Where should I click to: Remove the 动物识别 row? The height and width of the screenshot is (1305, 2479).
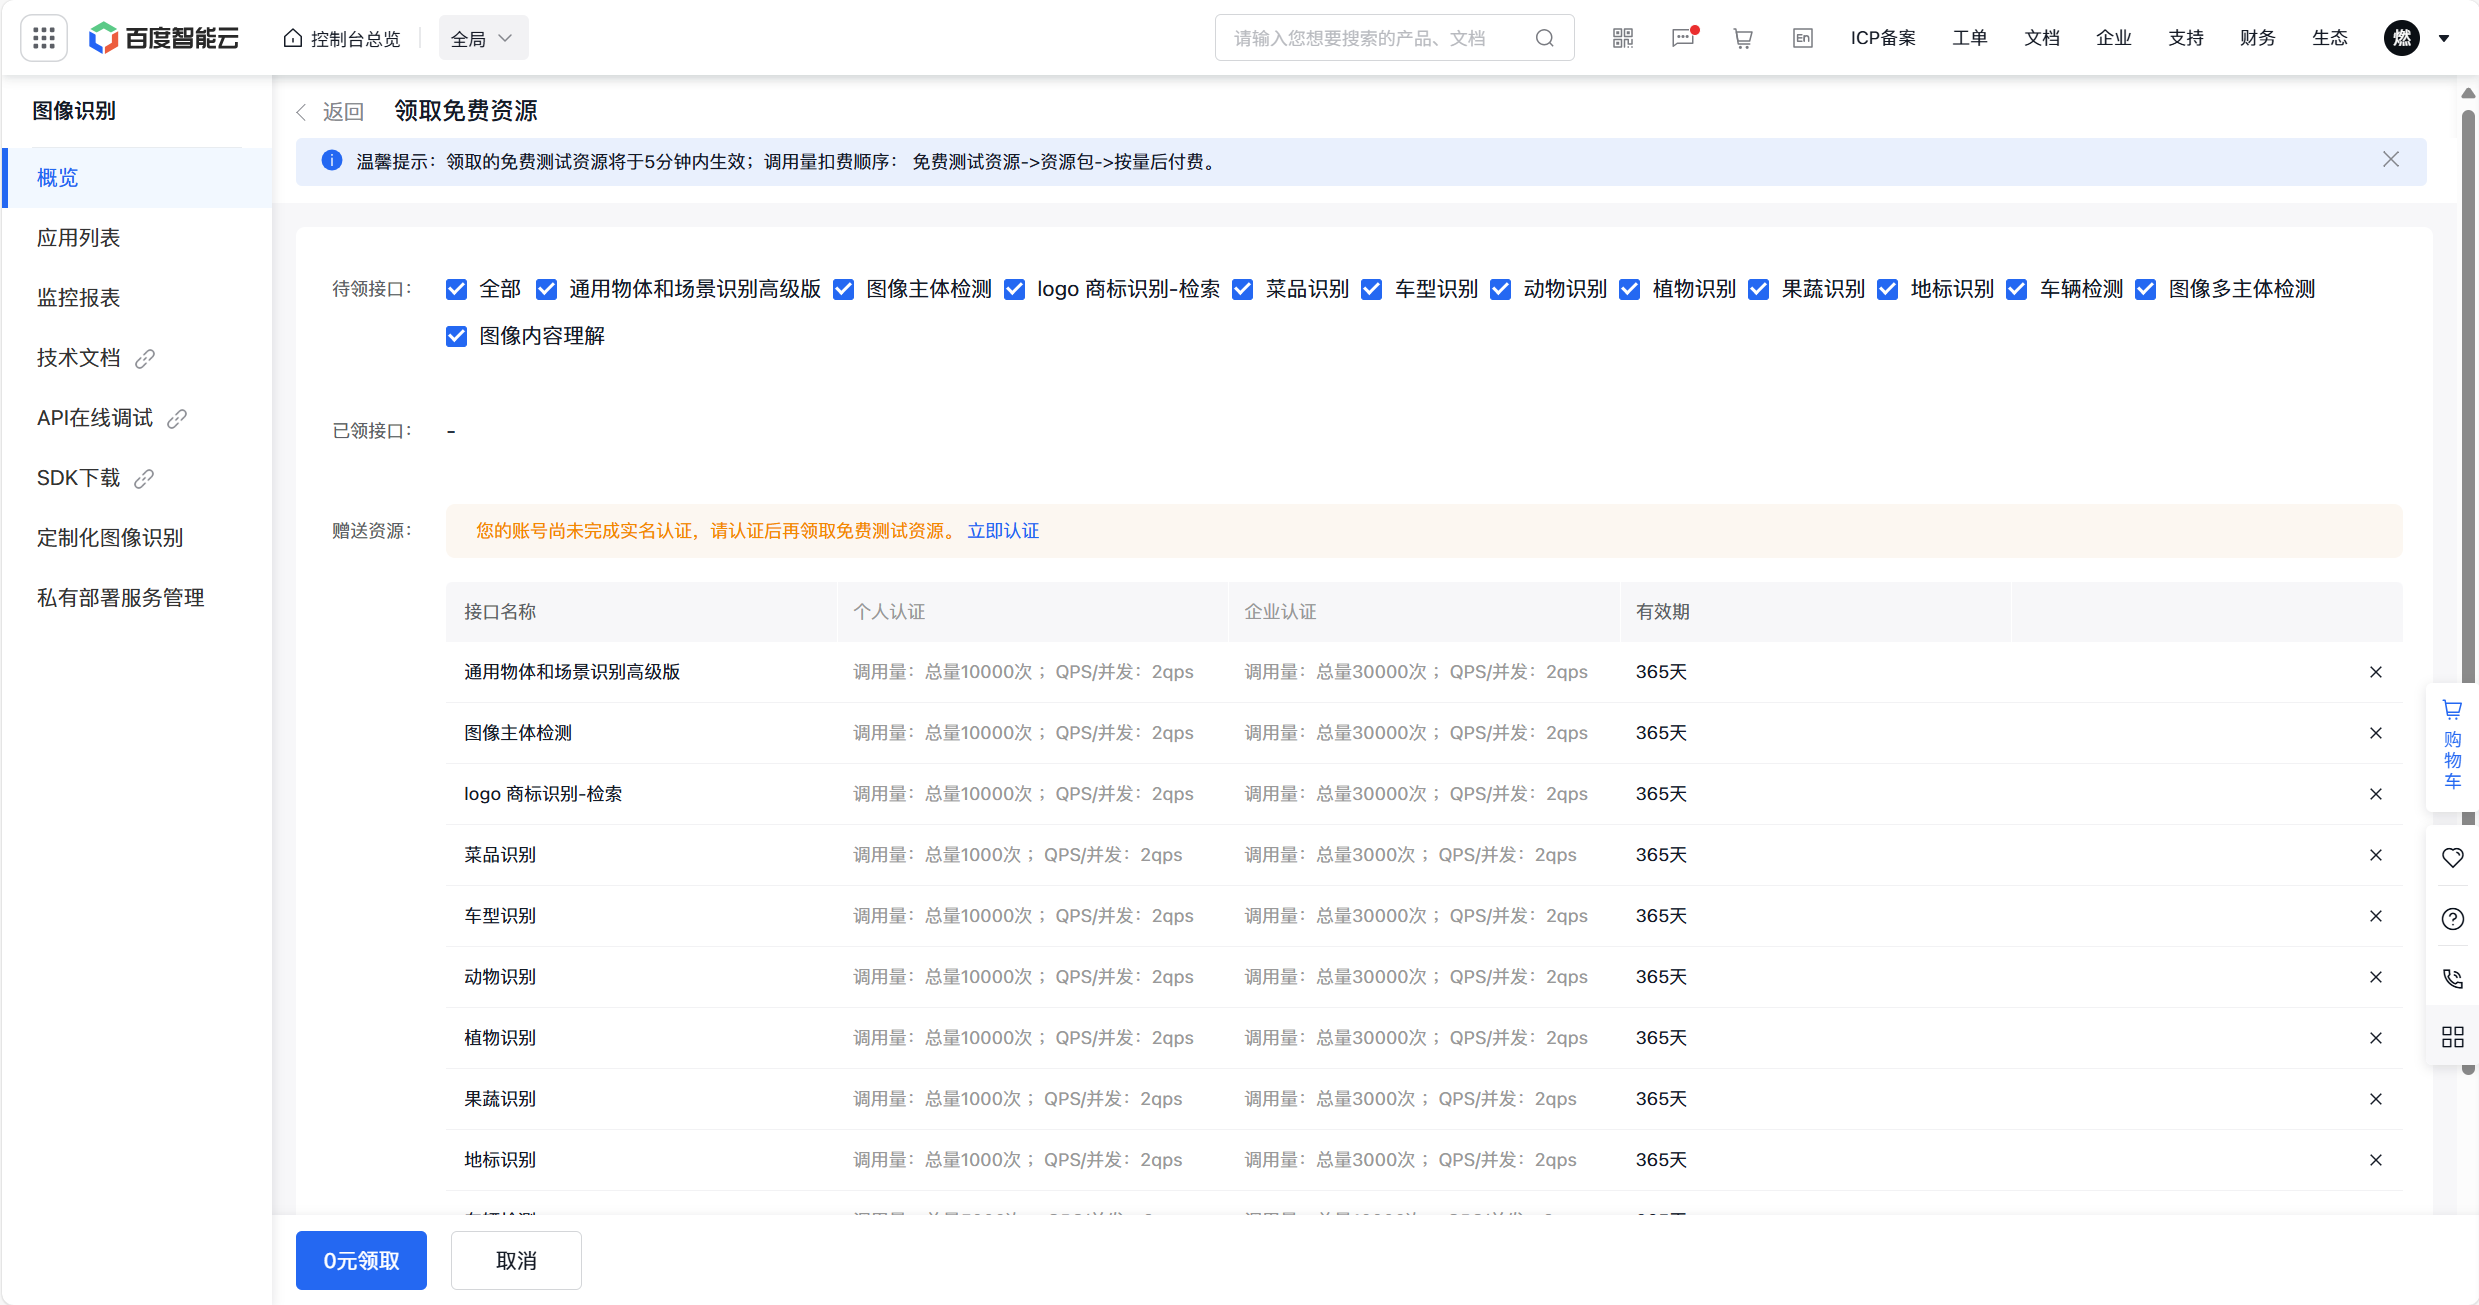tap(2376, 977)
